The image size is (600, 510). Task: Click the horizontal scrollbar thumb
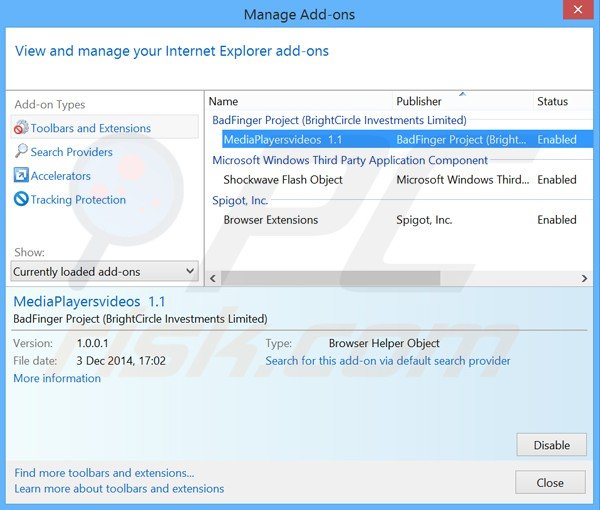pos(331,279)
